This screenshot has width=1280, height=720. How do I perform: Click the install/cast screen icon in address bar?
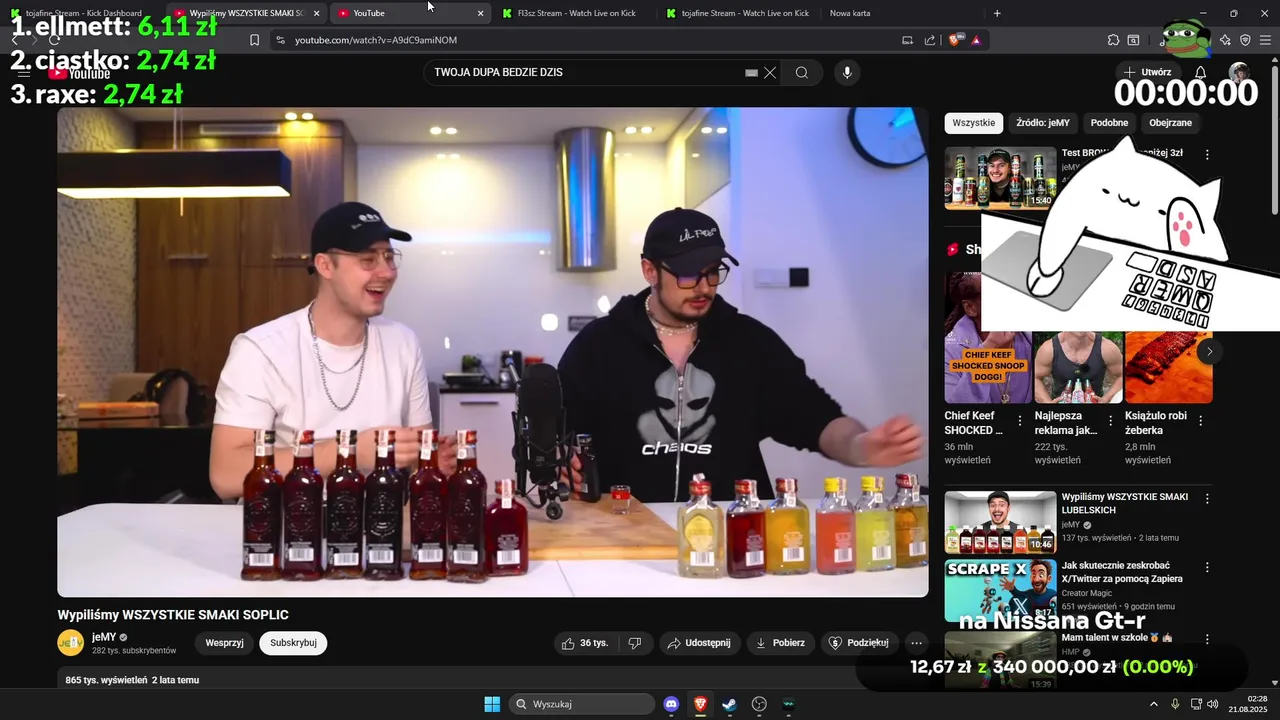pyautogui.click(x=908, y=40)
